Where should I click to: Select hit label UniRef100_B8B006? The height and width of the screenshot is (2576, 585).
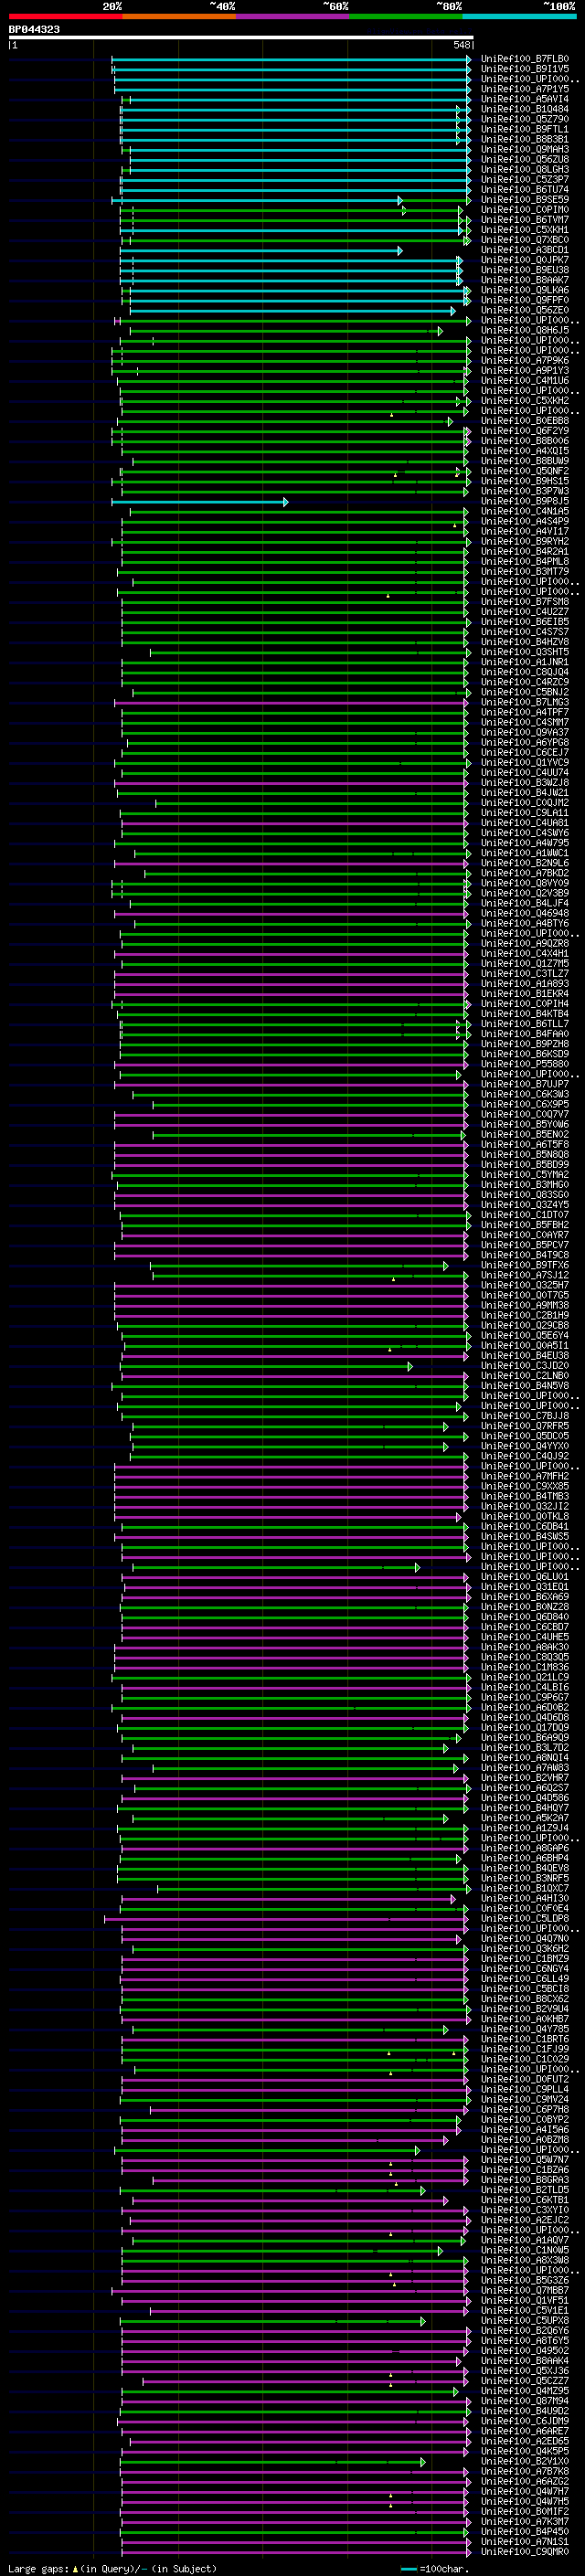click(525, 441)
